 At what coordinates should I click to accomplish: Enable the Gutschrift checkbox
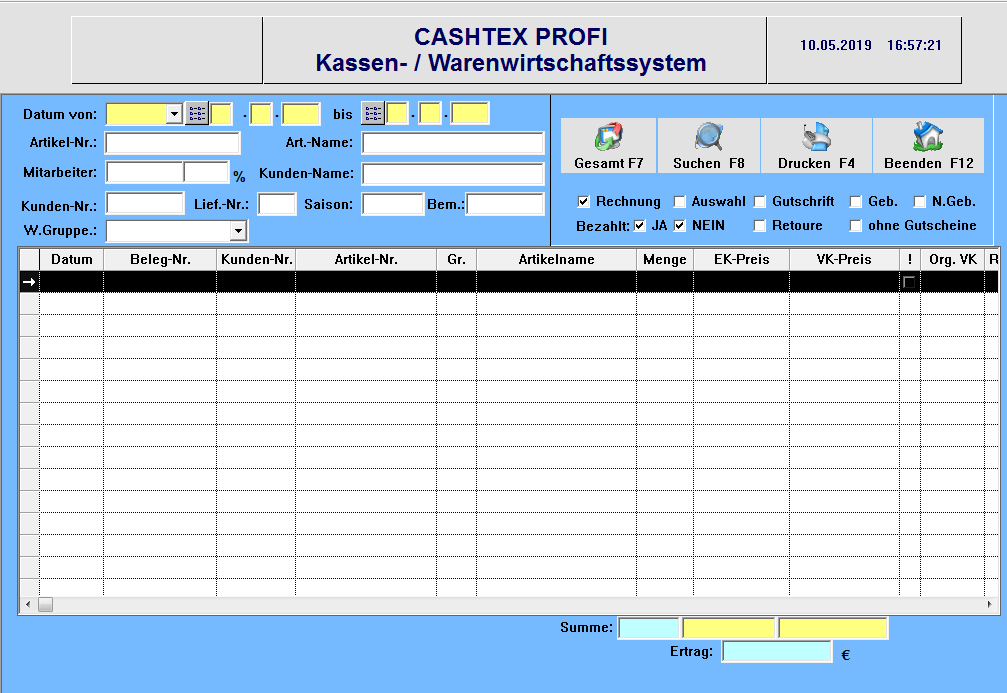tap(760, 202)
